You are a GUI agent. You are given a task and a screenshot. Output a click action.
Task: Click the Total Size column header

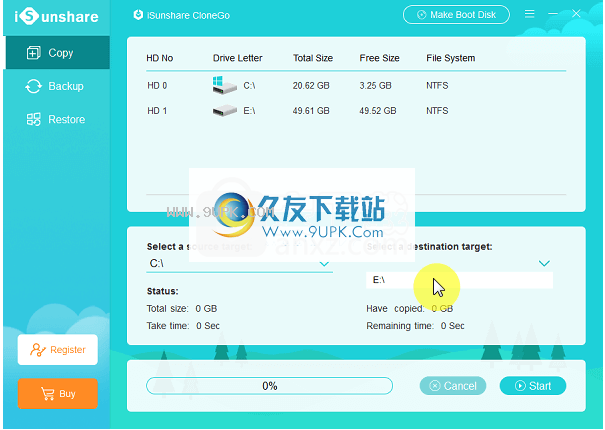313,58
